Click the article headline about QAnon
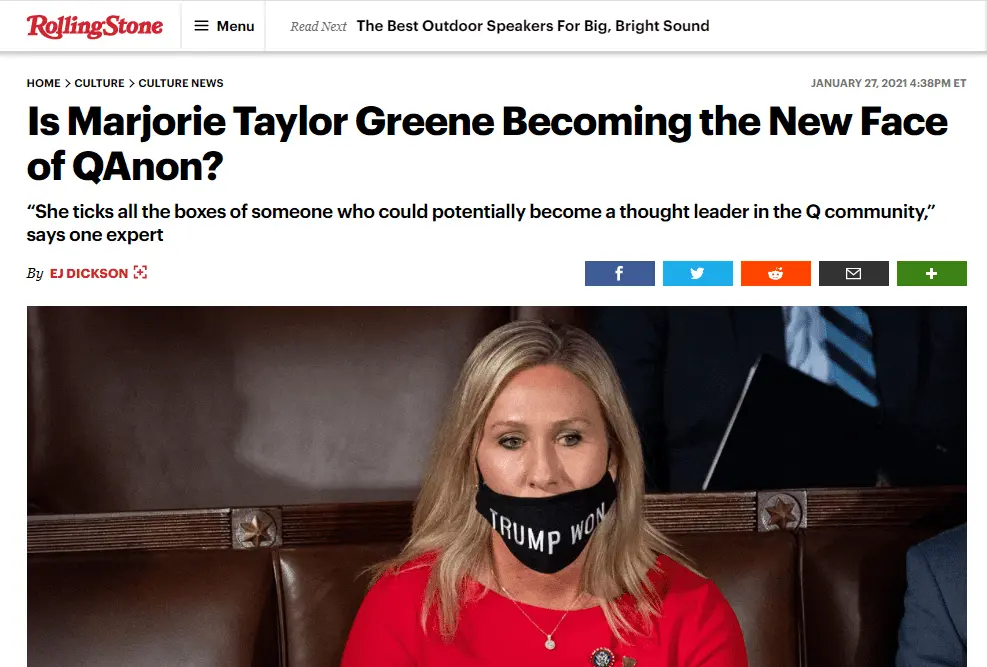 coord(487,143)
